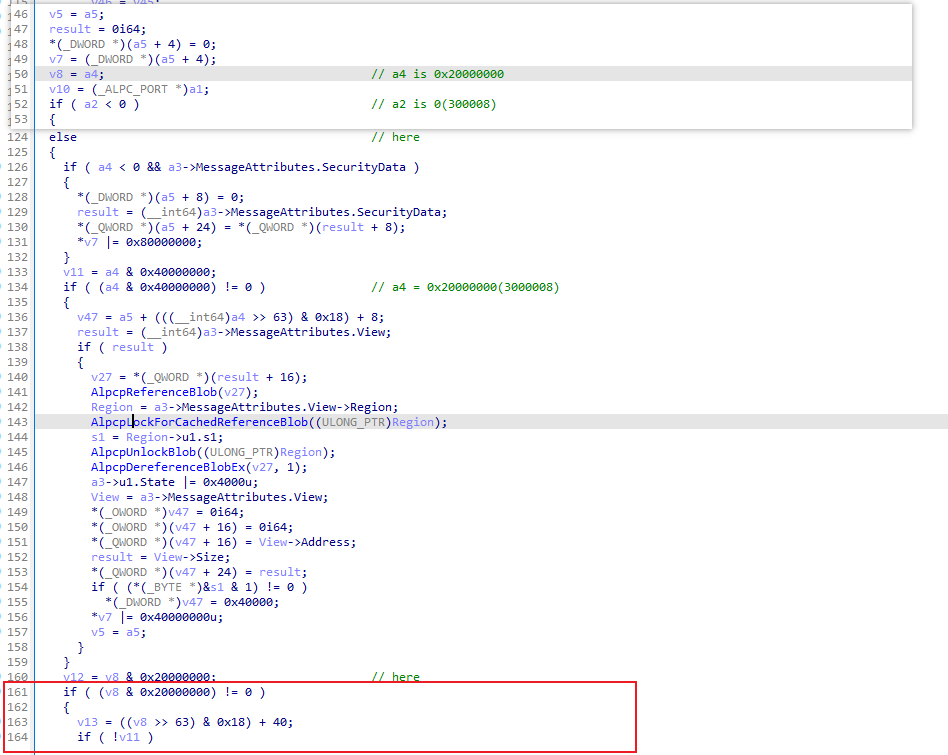This screenshot has width=948, height=755.
Task: Click variable v11 on line 133
Action: [73, 272]
